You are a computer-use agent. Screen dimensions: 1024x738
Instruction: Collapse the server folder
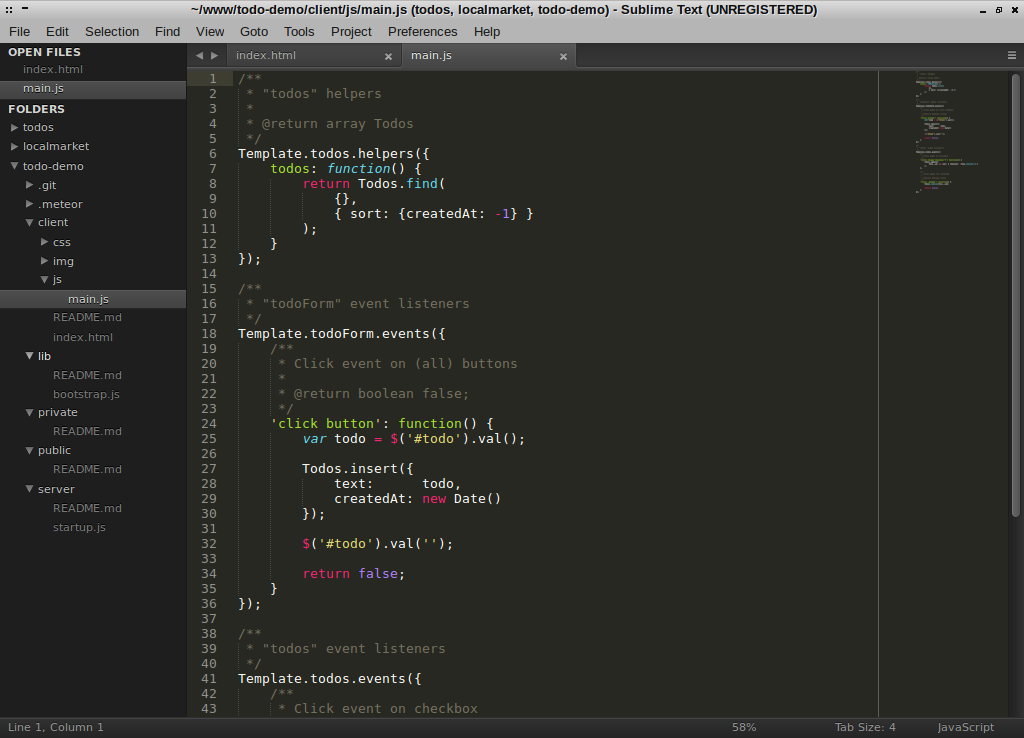click(x=29, y=489)
